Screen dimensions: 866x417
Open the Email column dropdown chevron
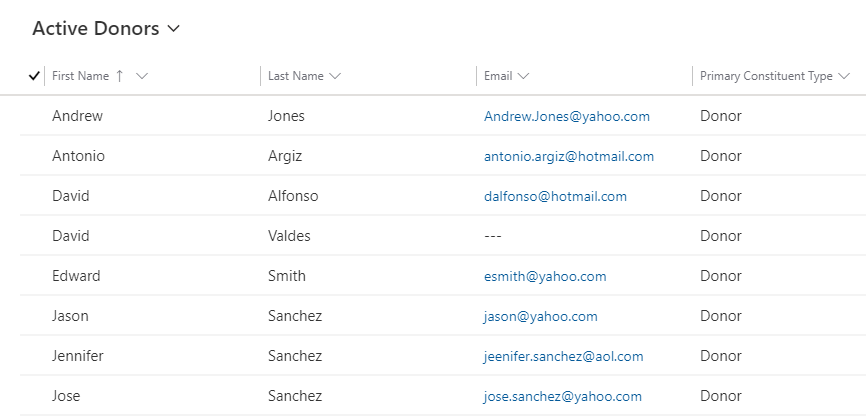click(x=524, y=76)
